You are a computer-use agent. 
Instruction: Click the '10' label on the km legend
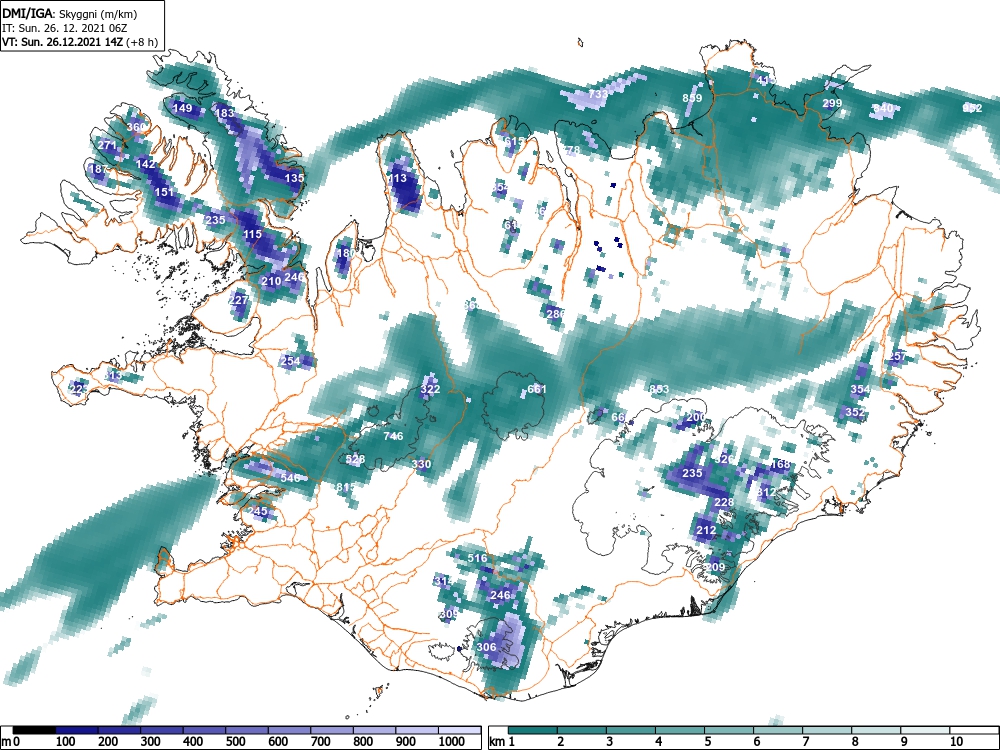pyautogui.click(x=956, y=741)
